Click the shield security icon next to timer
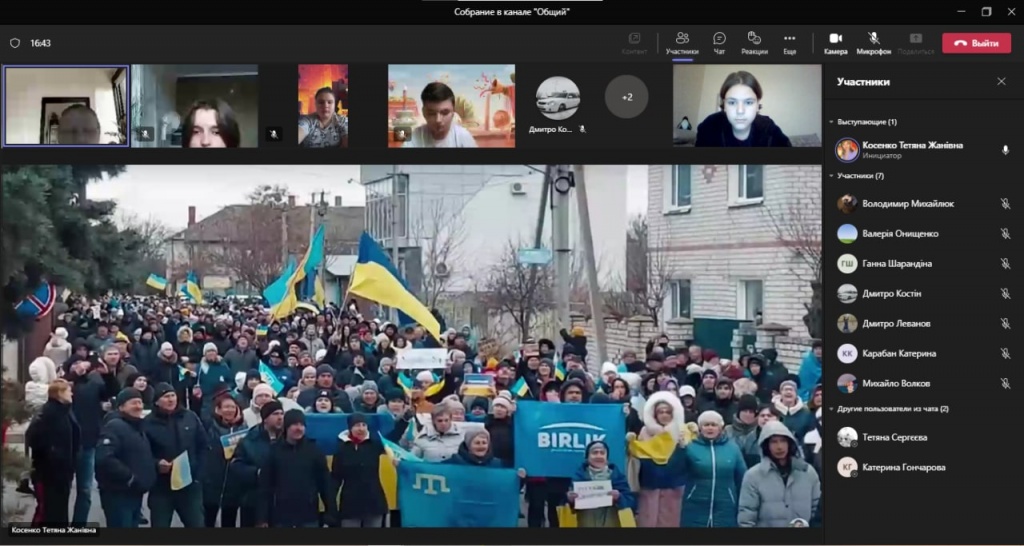Viewport: 1024px width, 546px height. pyautogui.click(x=15, y=43)
